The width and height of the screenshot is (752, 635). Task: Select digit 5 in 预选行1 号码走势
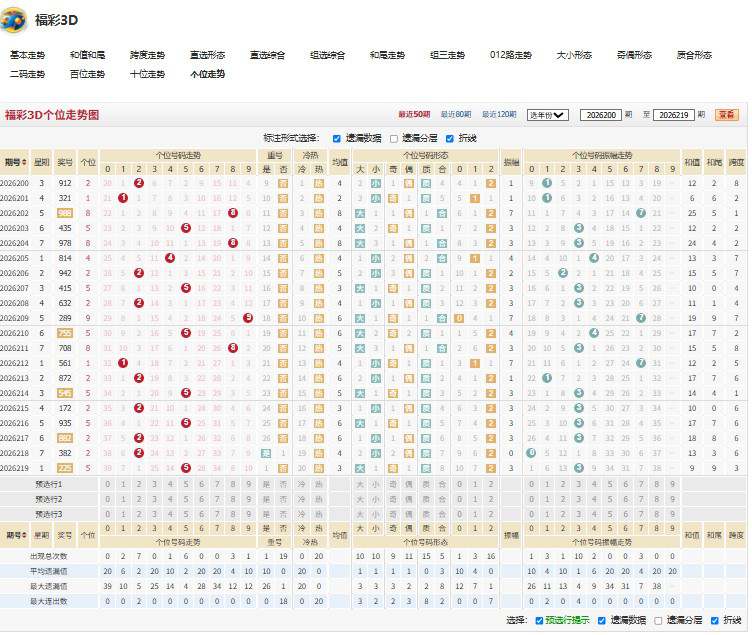186,484
